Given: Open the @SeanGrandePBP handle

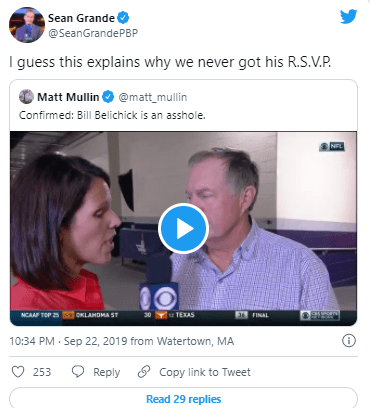Looking at the screenshot, I should point(93,33).
